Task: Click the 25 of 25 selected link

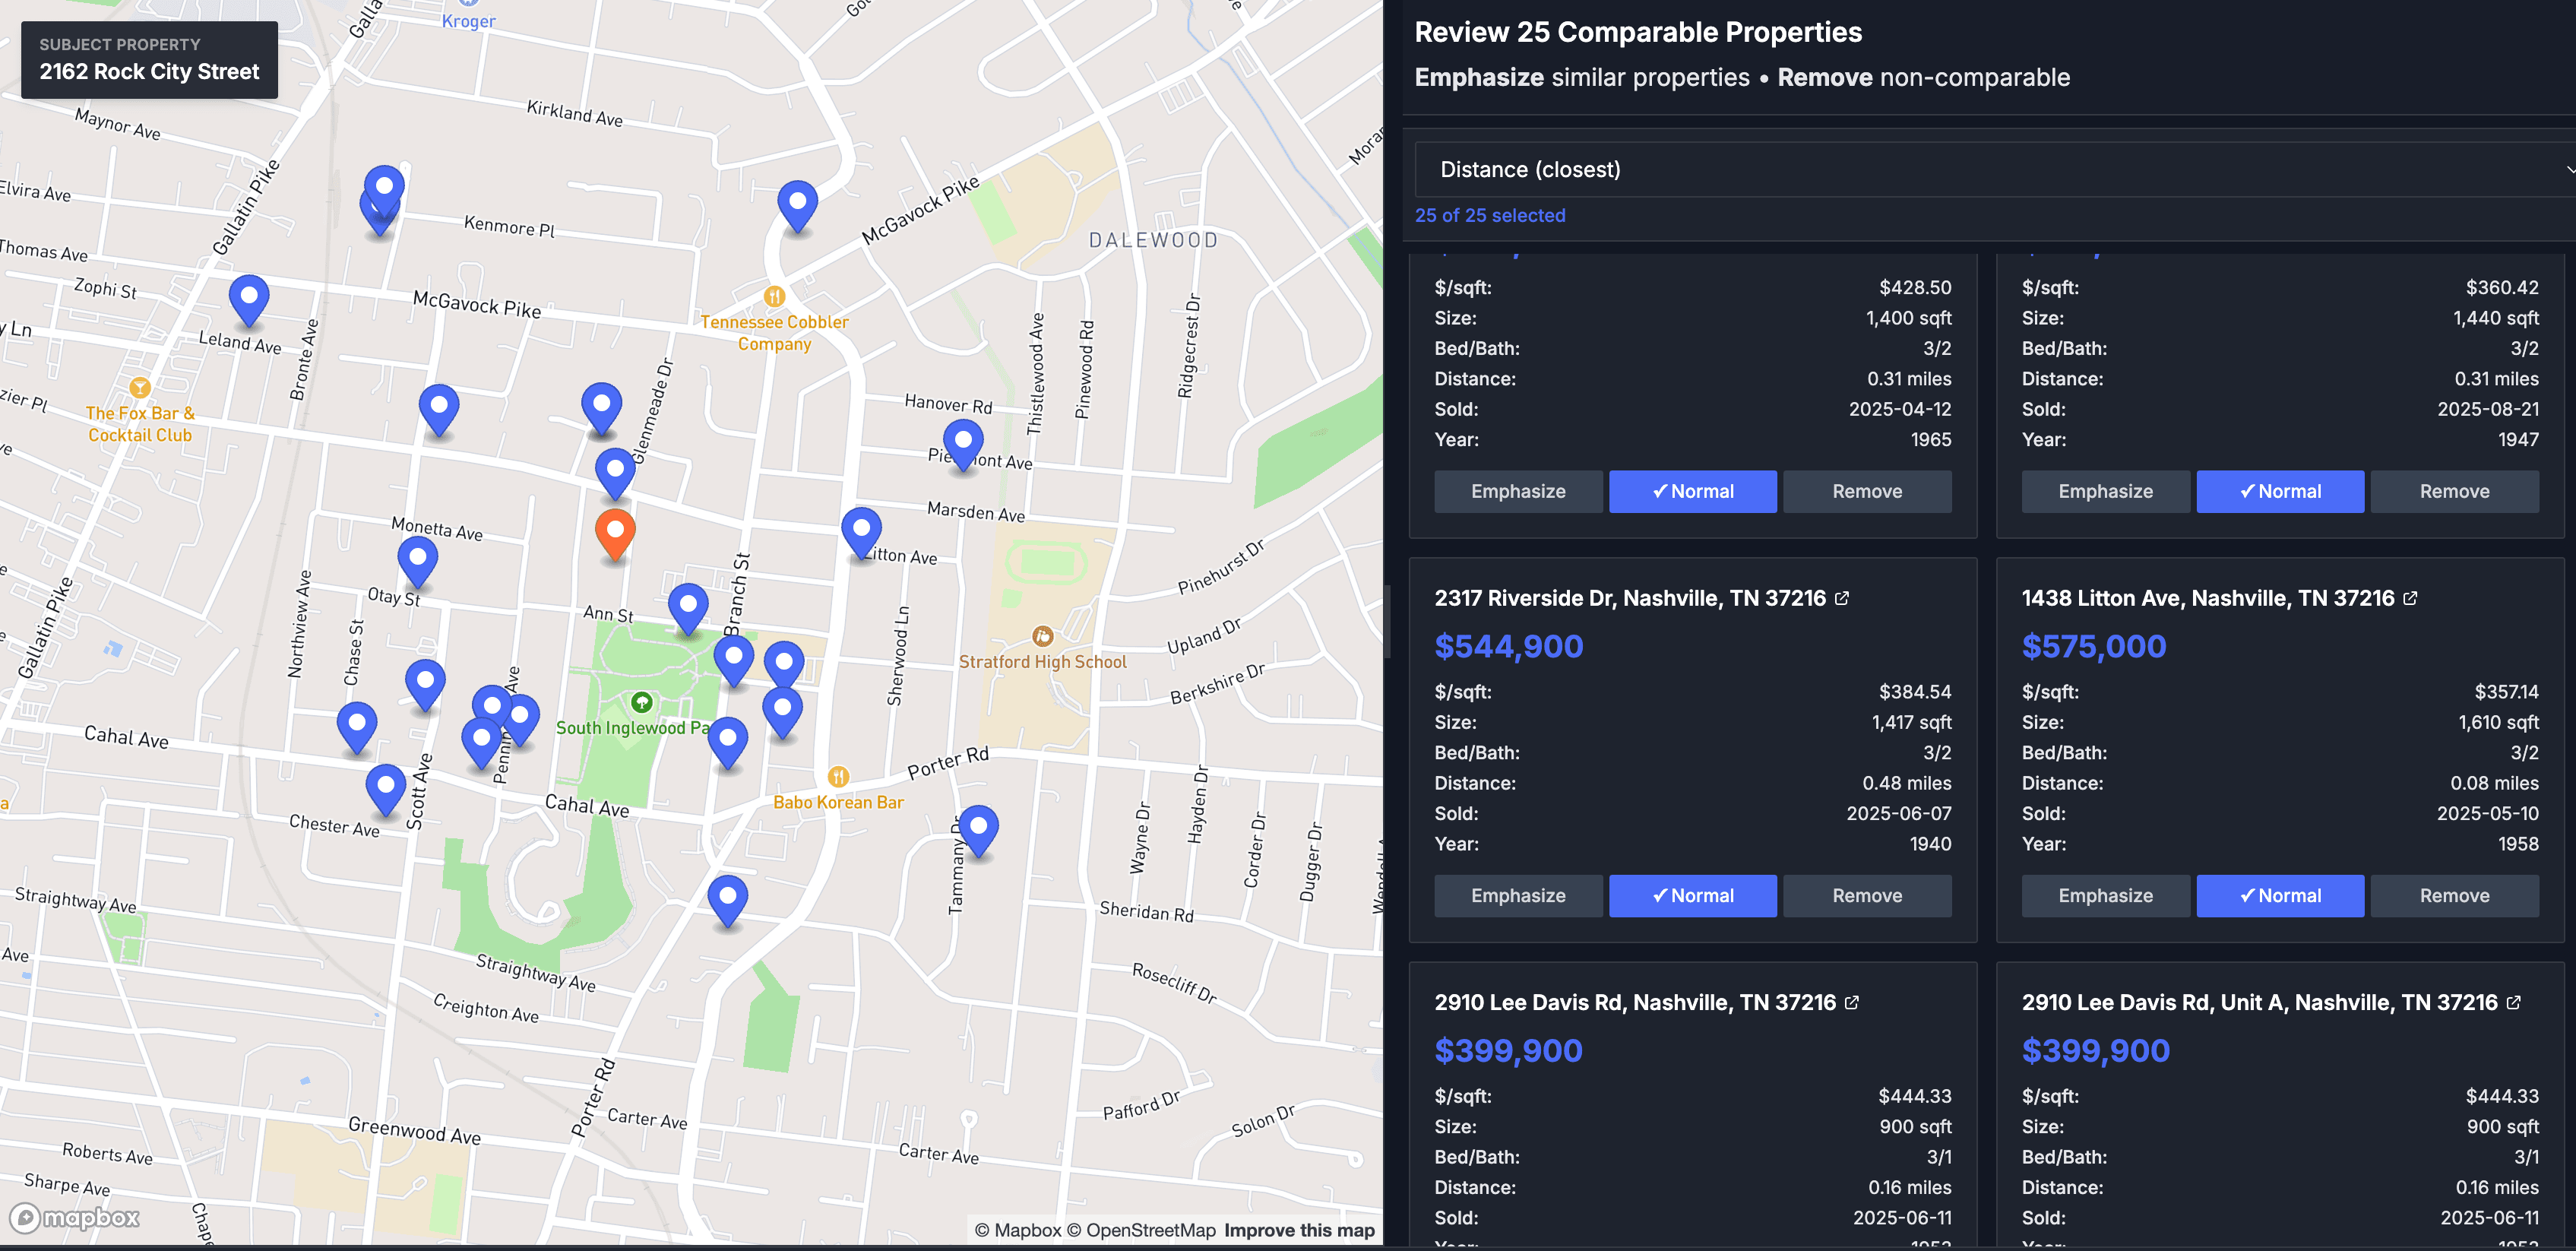Action: pos(1490,215)
